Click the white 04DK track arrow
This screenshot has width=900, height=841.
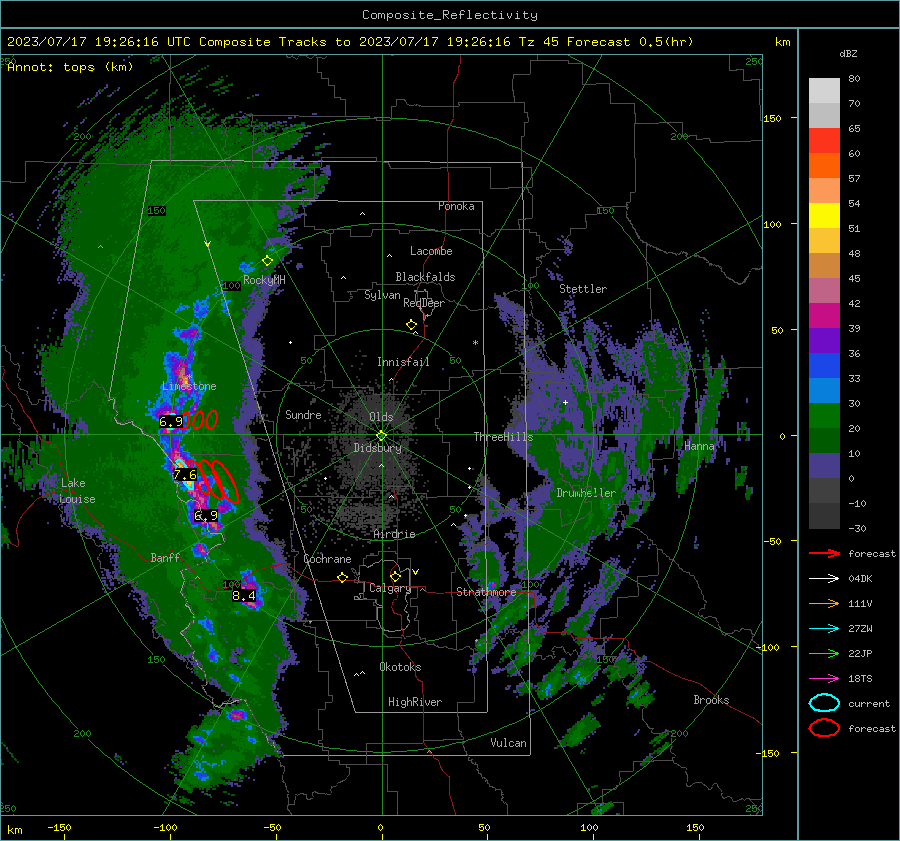point(824,579)
